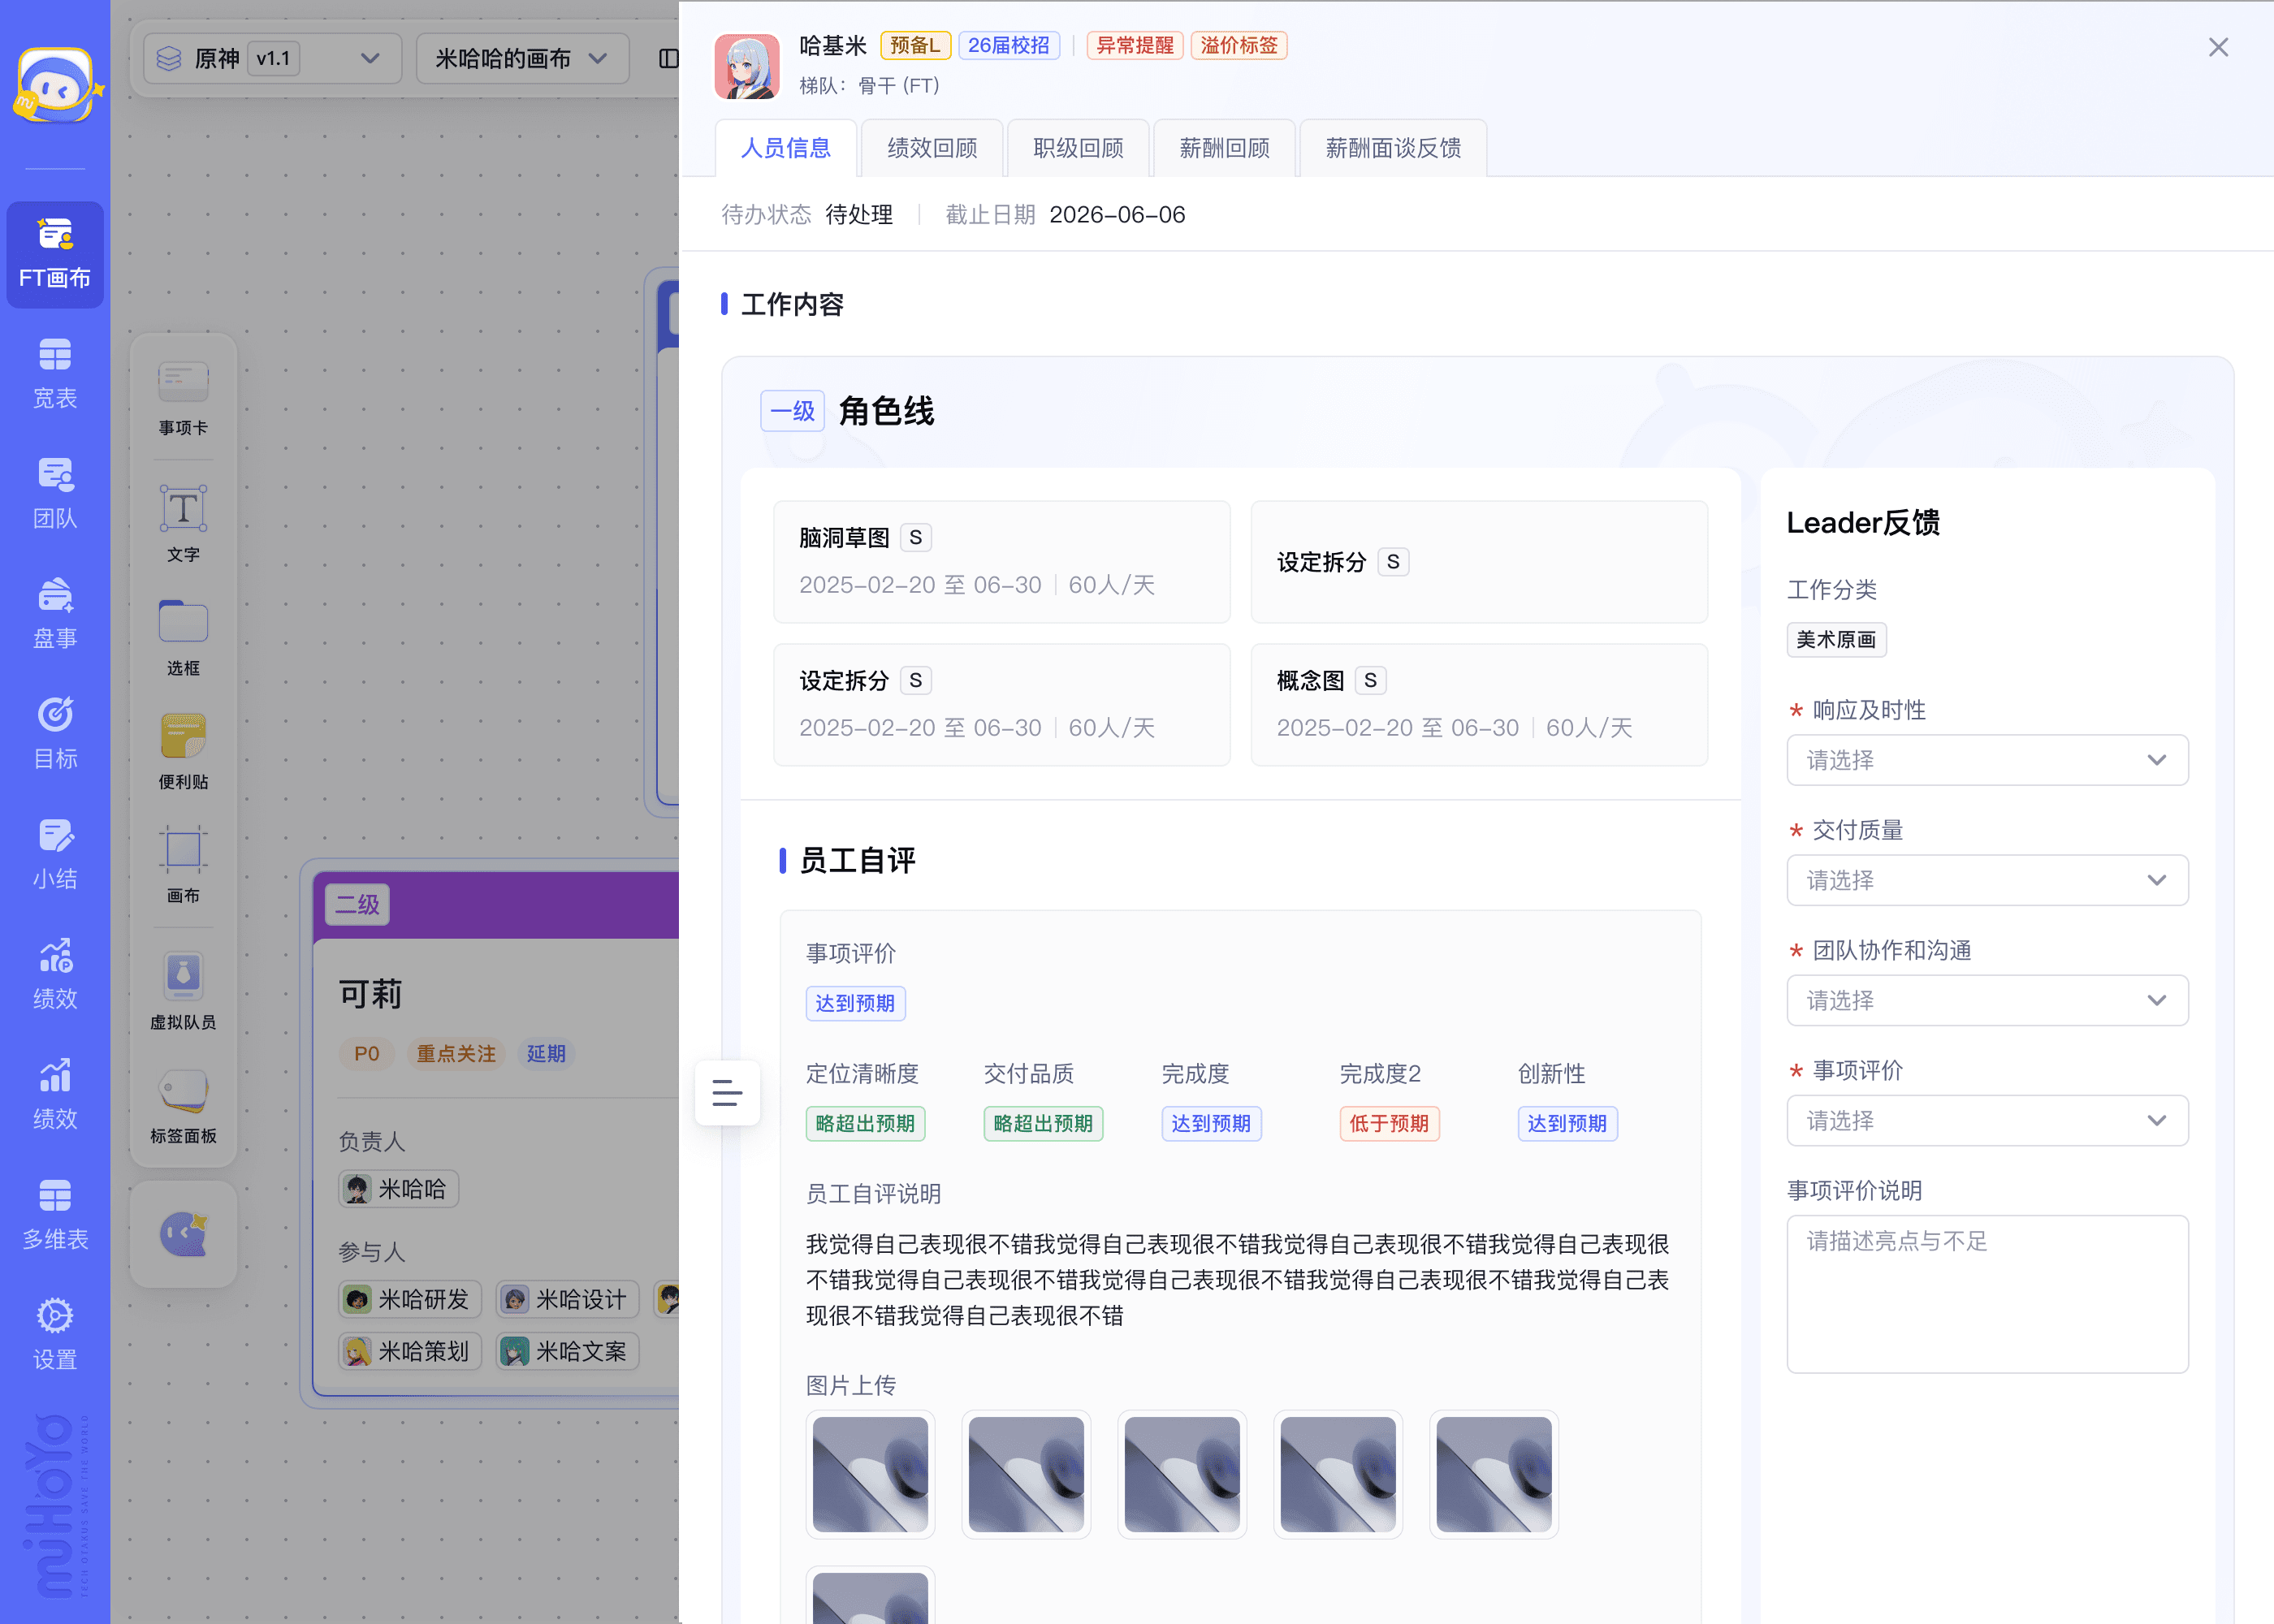Screen dimensions: 2274x1624
Task: Open the 米哈哈的画布 canvas dropdown
Action: coord(522,59)
